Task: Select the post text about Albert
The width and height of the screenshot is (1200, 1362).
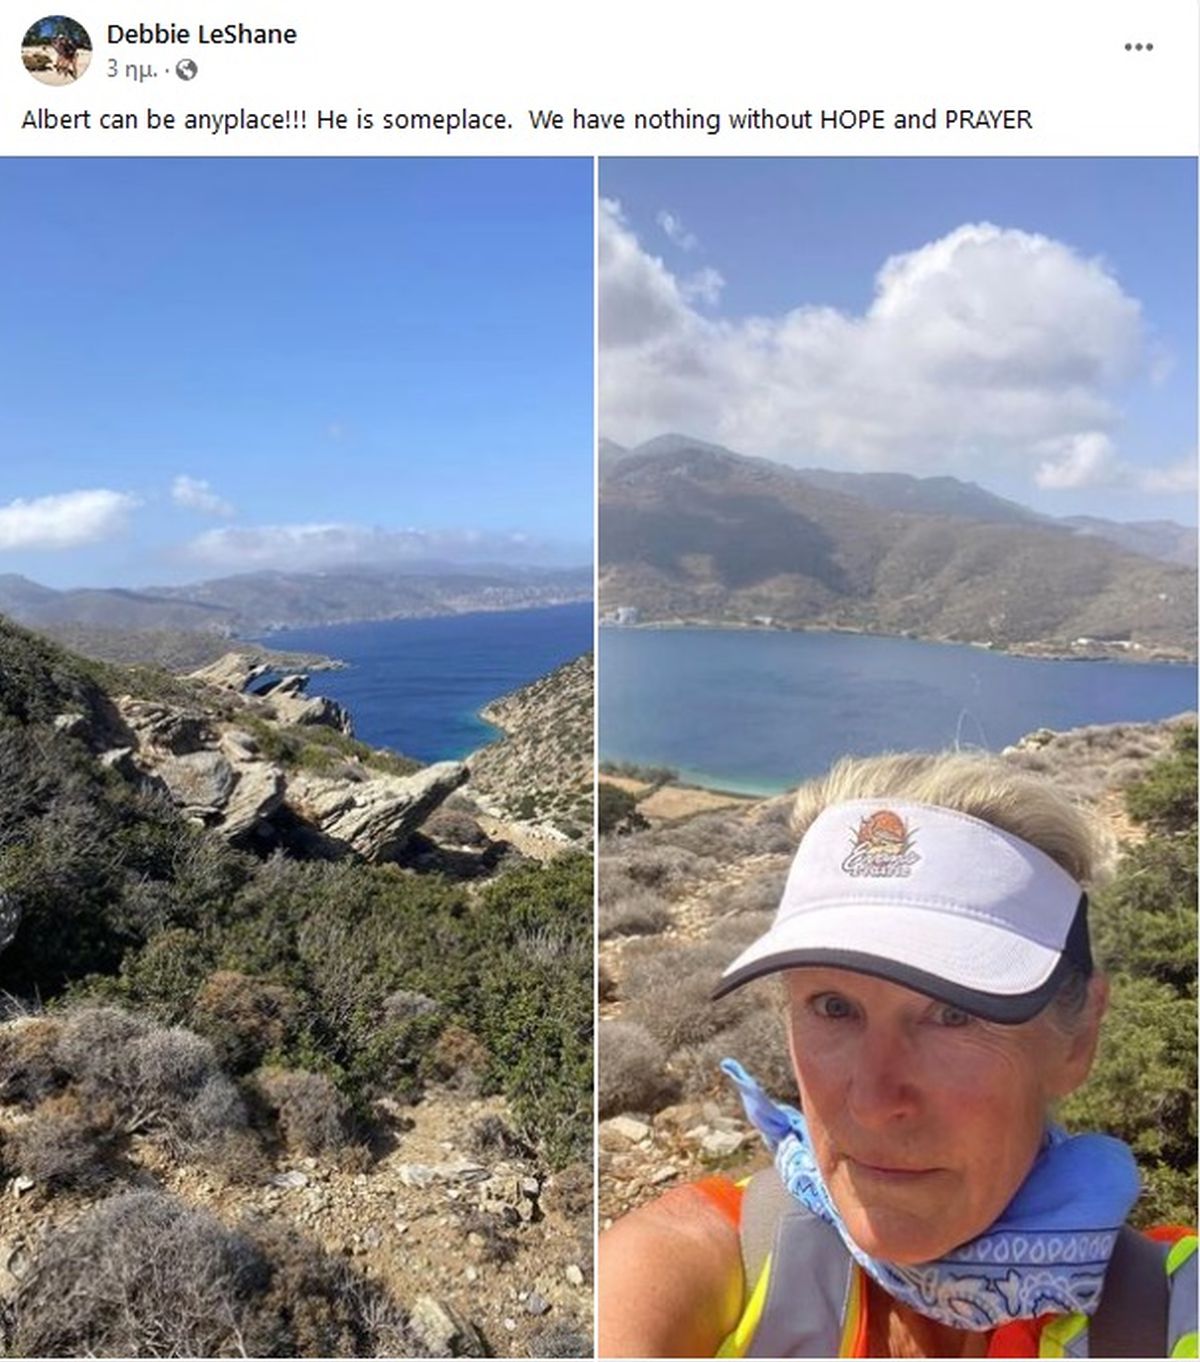Action: (x=527, y=120)
